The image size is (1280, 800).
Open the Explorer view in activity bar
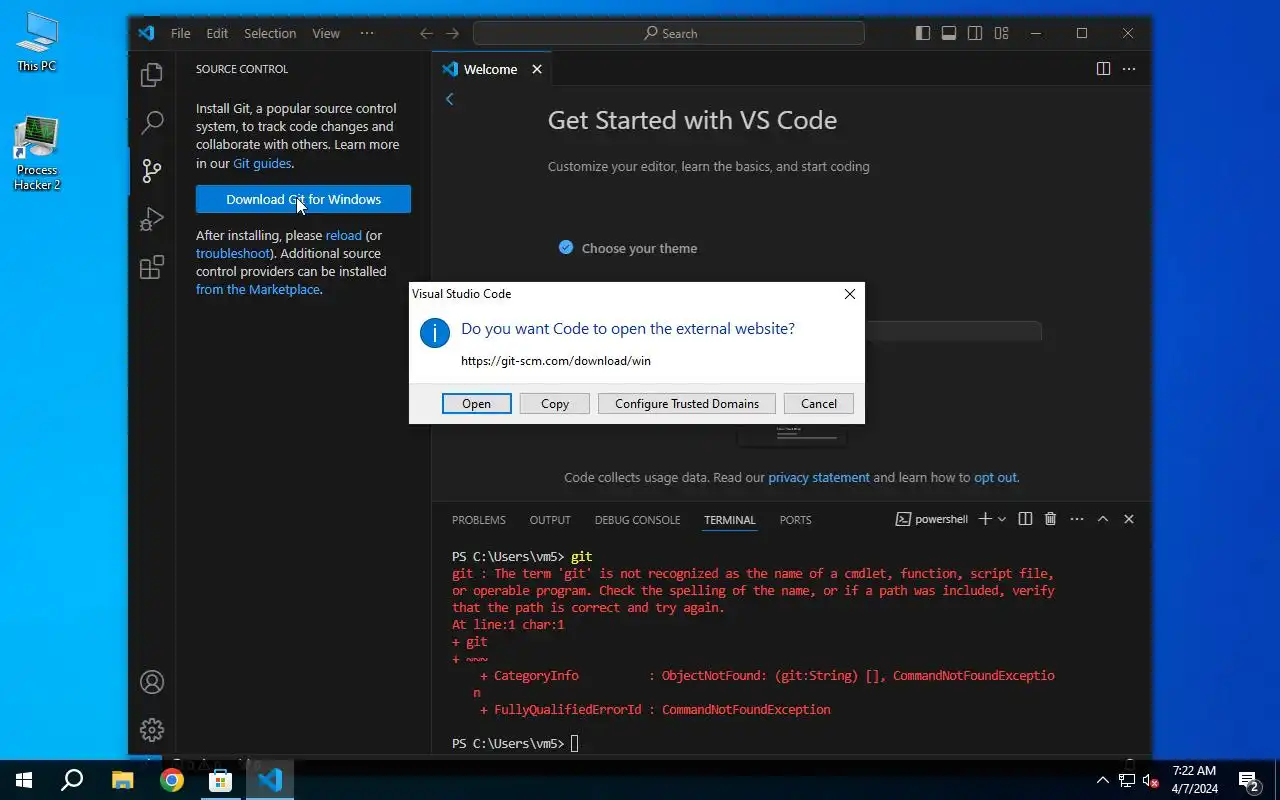tap(152, 75)
